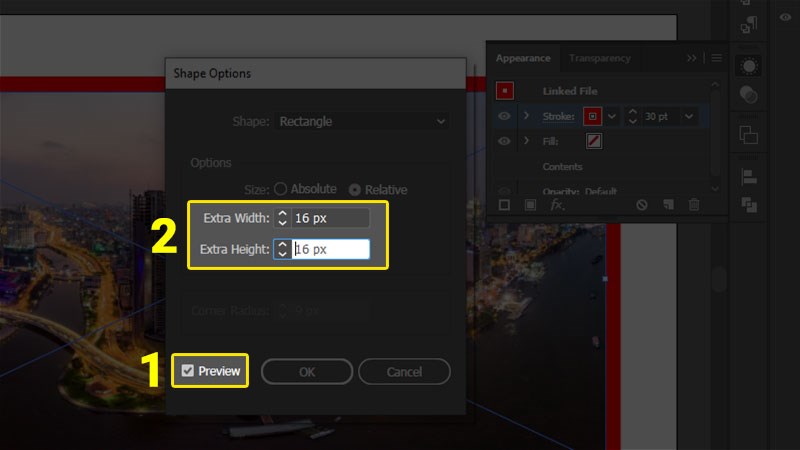This screenshot has width=800, height=450.
Task: Click the red Stroke color swatch
Action: click(592, 116)
